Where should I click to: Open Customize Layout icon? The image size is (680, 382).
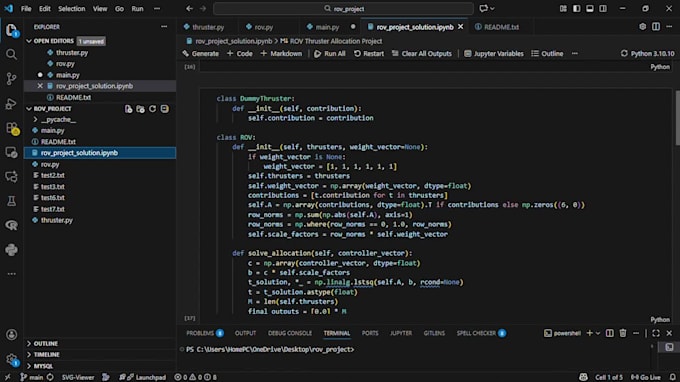coord(563,8)
